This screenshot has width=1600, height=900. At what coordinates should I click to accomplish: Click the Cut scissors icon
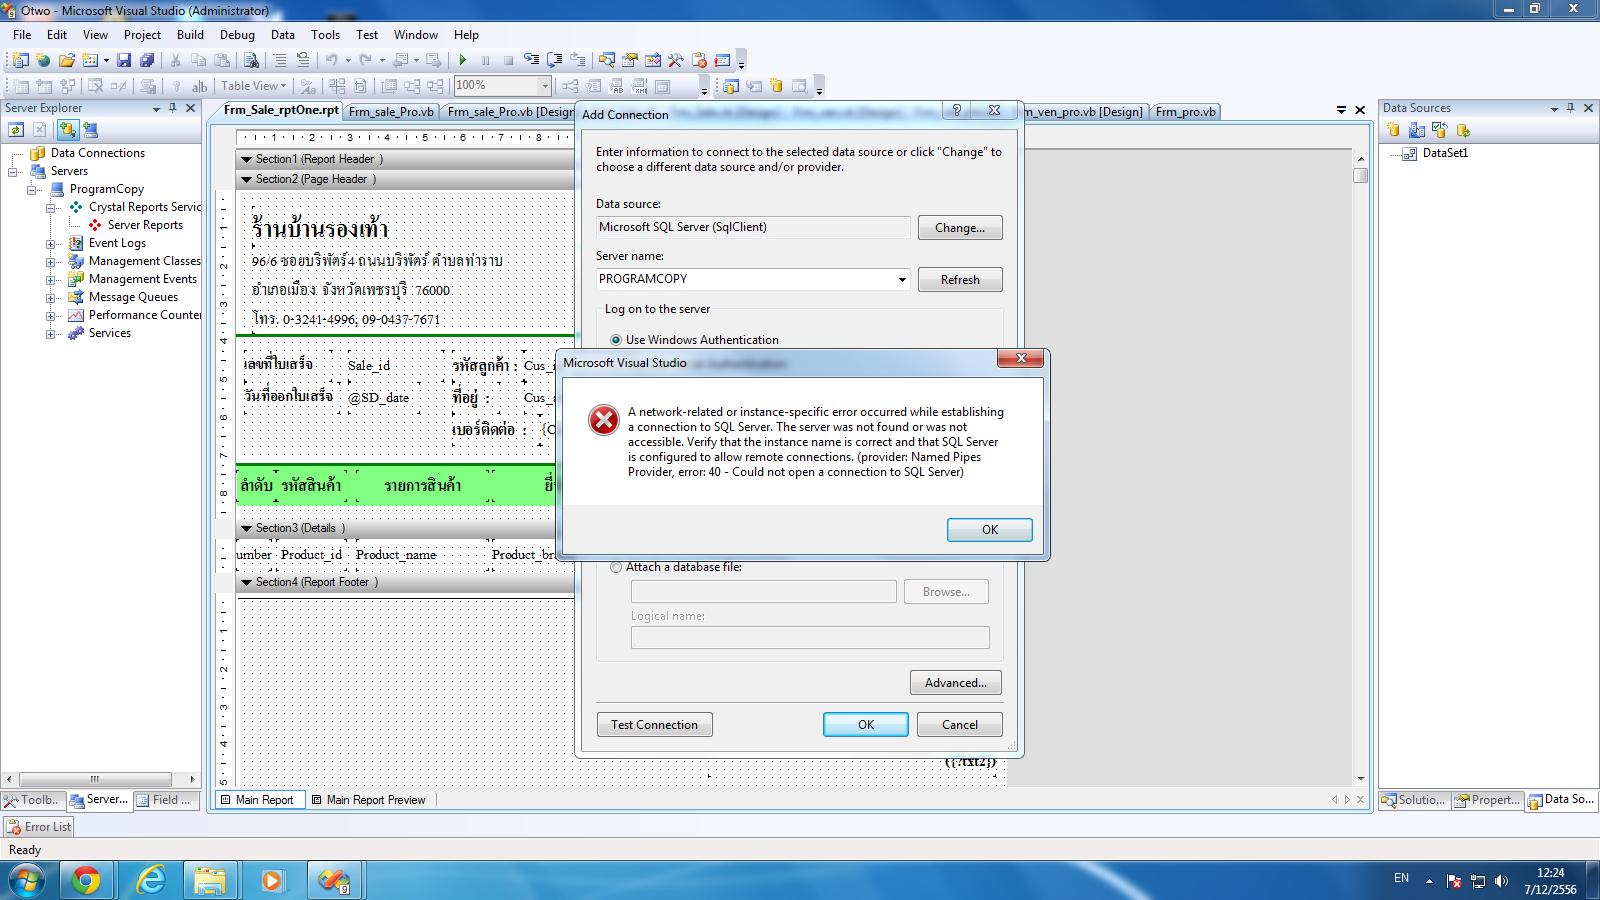[x=175, y=60]
